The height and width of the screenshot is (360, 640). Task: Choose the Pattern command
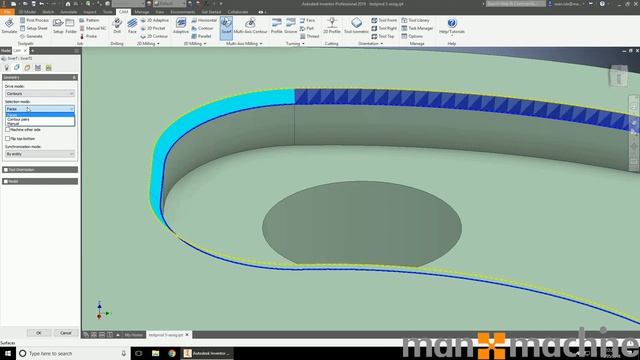89,20
